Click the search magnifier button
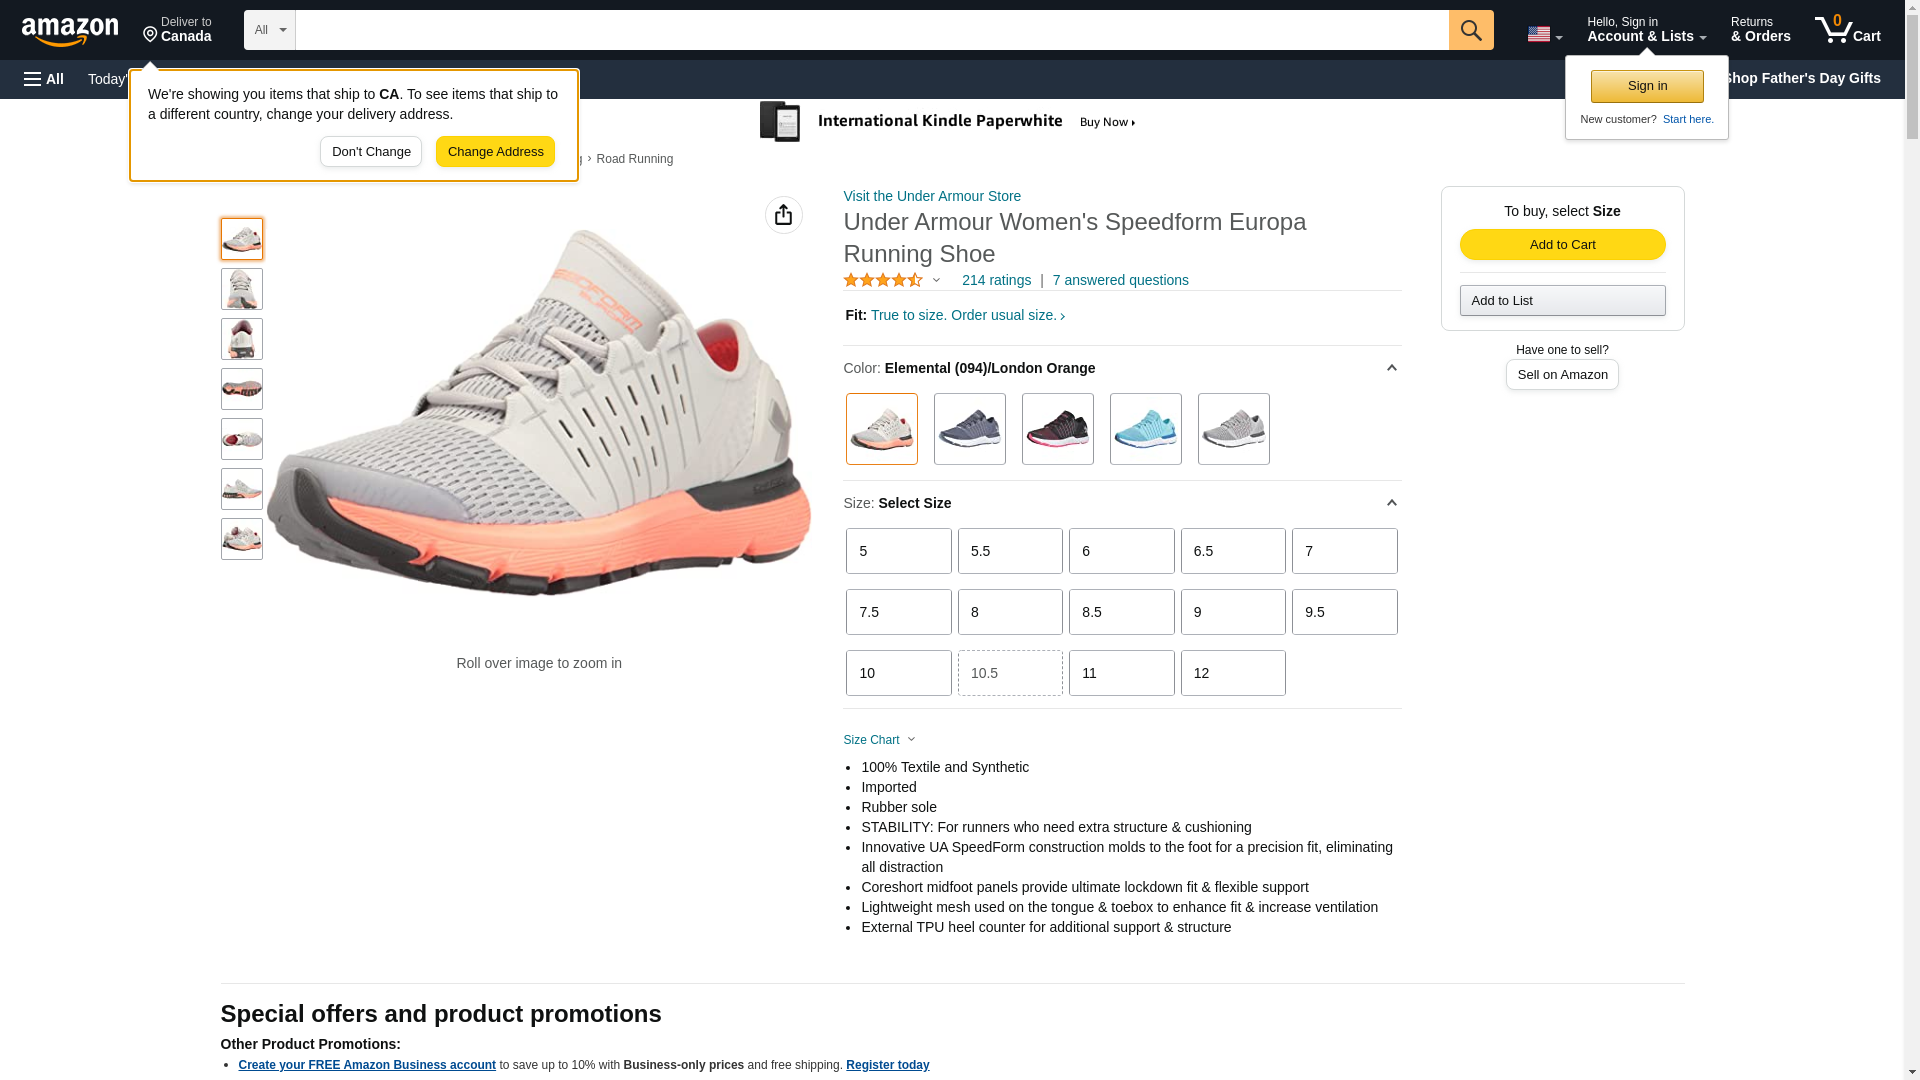The height and width of the screenshot is (1080, 1920). [x=1471, y=30]
